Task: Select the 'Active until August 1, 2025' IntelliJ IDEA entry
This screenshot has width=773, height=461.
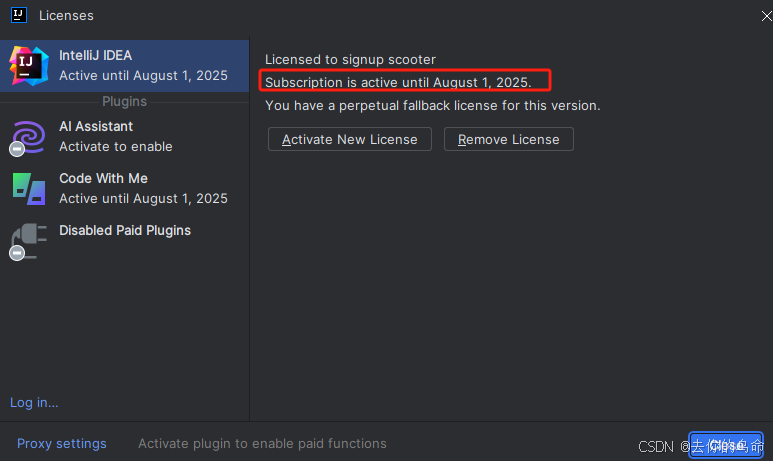Action: 143,75
